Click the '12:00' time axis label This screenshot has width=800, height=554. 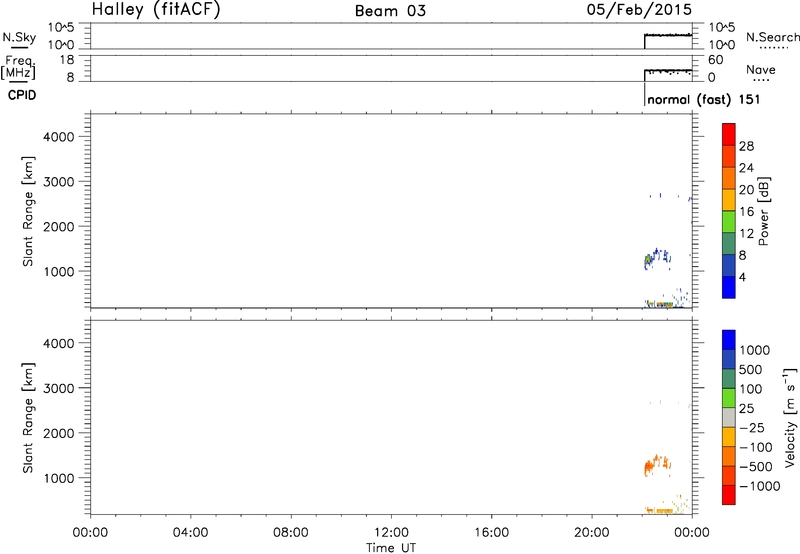coord(391,533)
